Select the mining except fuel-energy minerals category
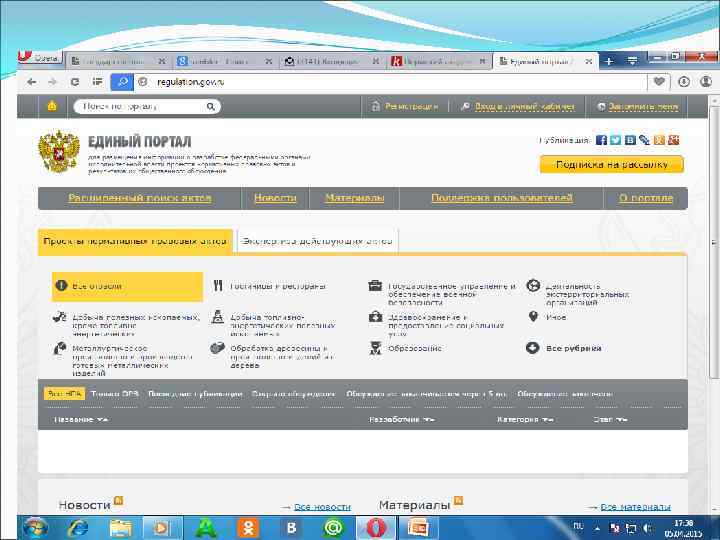720x540 pixels. (x=136, y=325)
